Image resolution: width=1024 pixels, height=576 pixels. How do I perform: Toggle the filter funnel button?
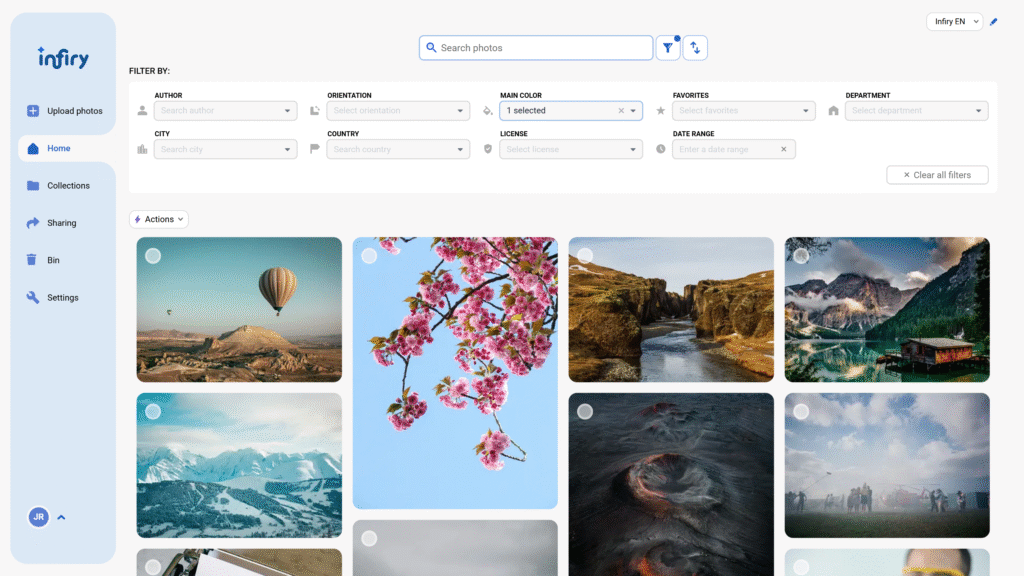coord(668,48)
